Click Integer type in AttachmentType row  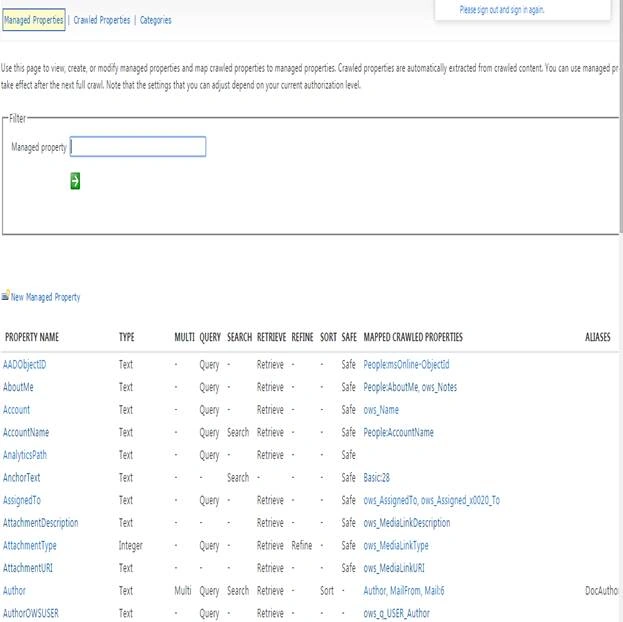click(130, 545)
